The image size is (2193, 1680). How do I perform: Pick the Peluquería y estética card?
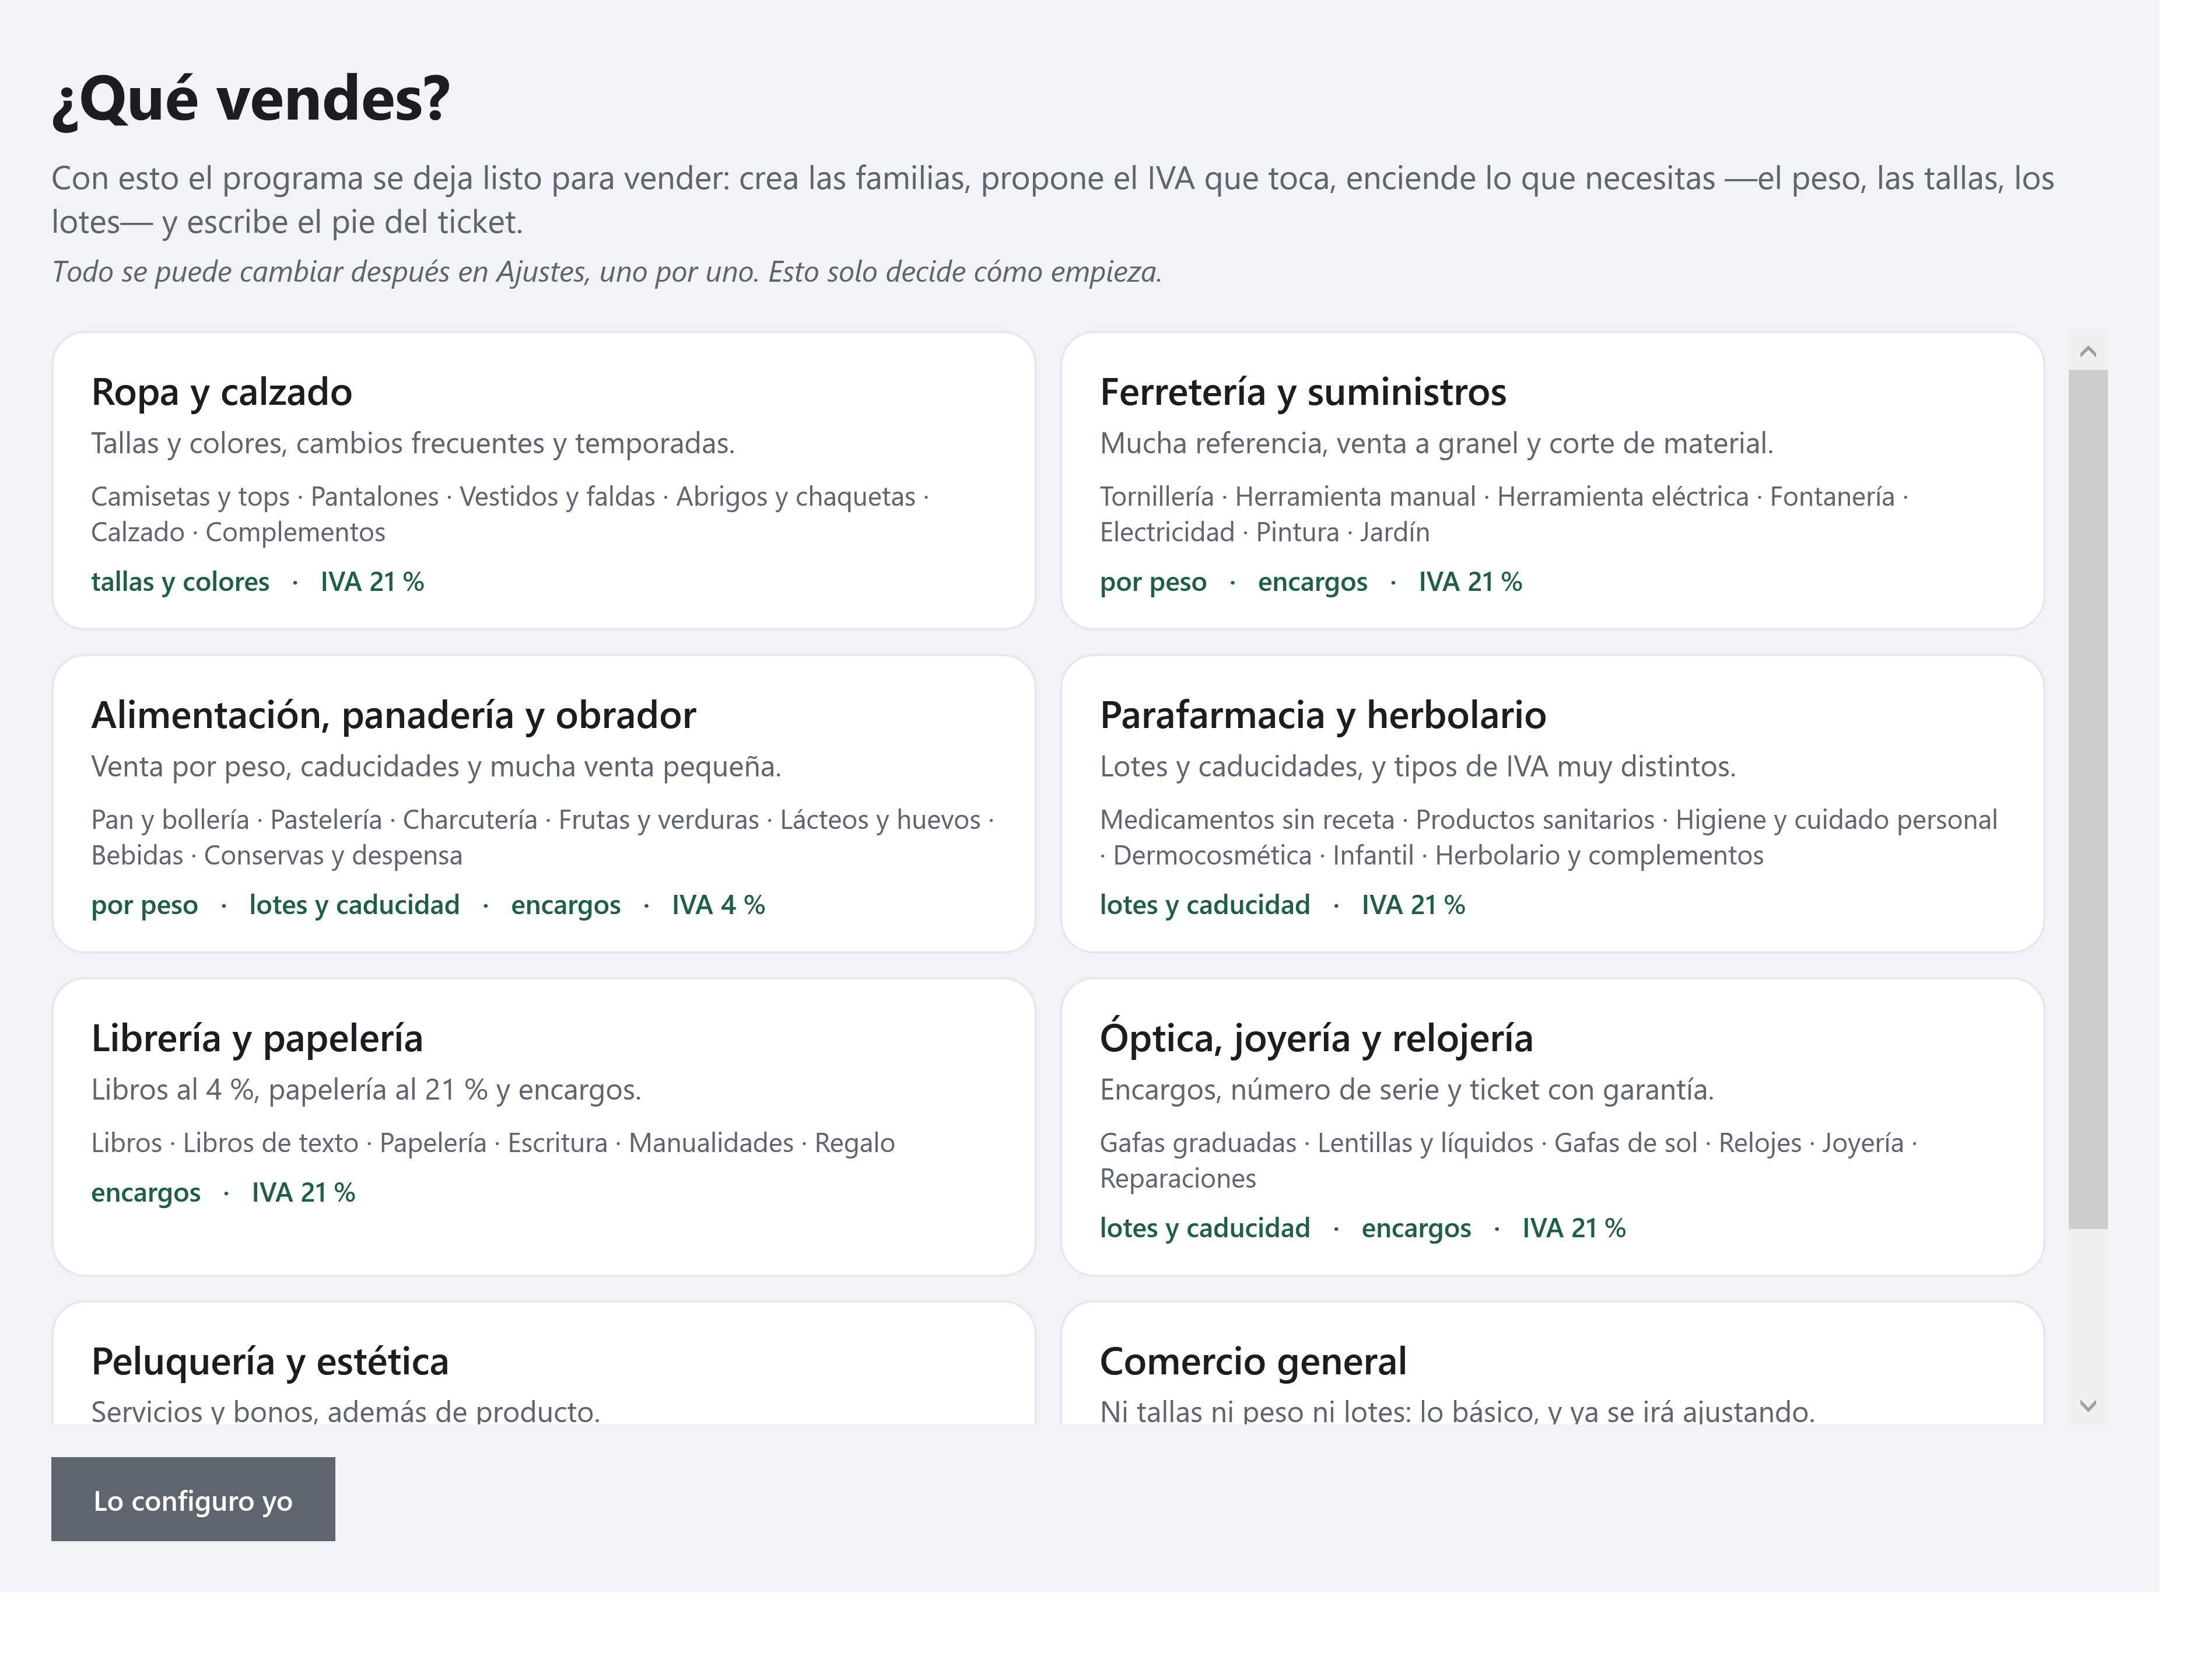(x=543, y=1363)
